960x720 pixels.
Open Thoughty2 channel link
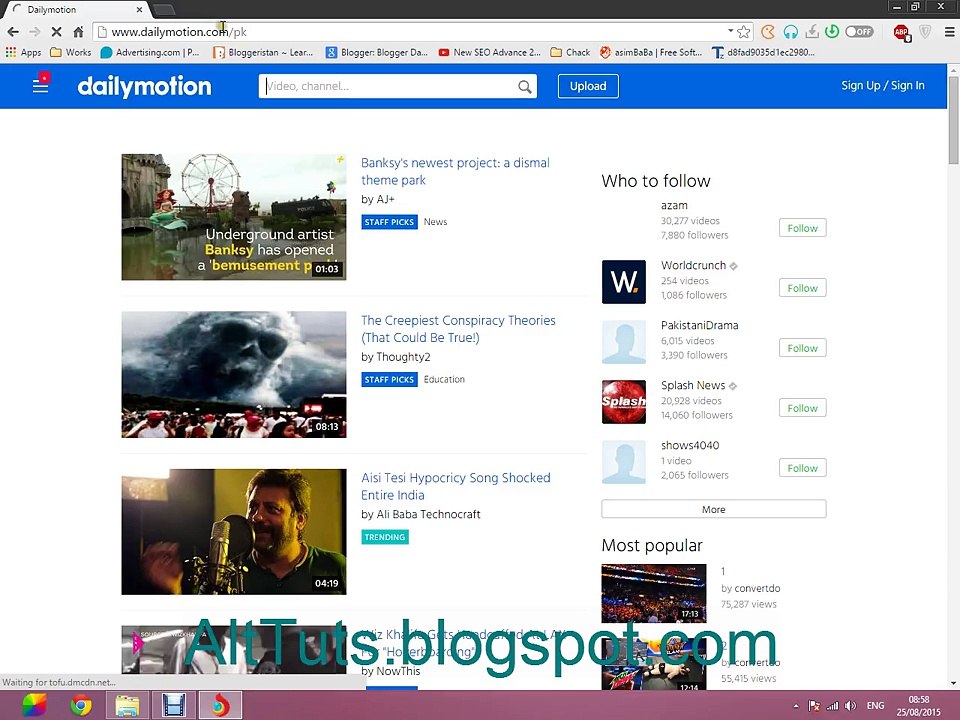(403, 357)
